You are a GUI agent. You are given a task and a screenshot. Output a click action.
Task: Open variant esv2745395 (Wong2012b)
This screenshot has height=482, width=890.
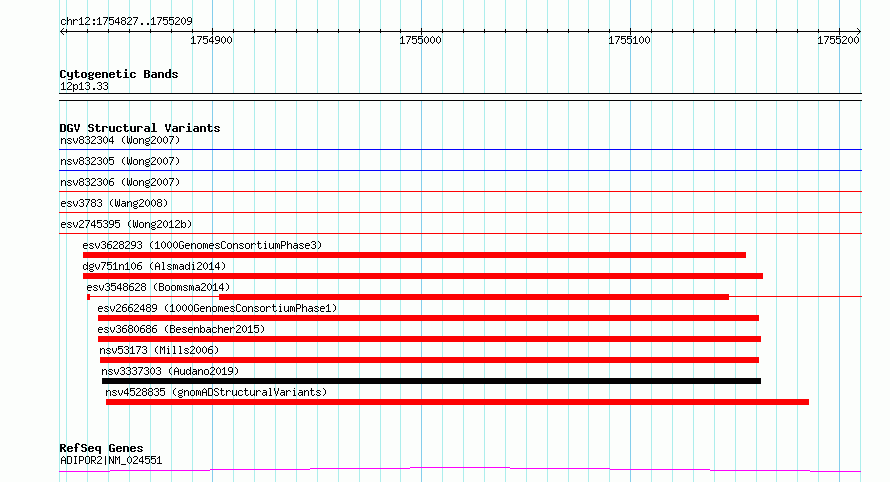(126, 224)
